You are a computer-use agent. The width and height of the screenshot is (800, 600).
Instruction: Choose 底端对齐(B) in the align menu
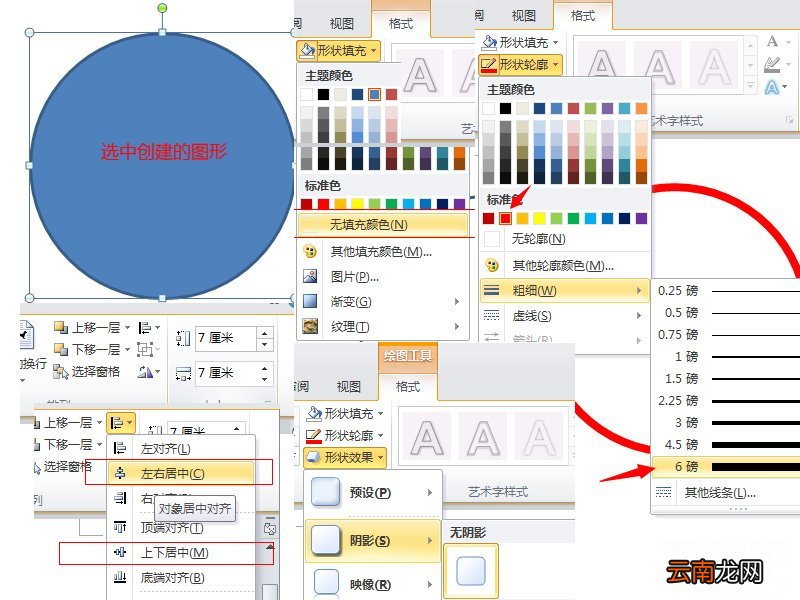click(x=181, y=578)
